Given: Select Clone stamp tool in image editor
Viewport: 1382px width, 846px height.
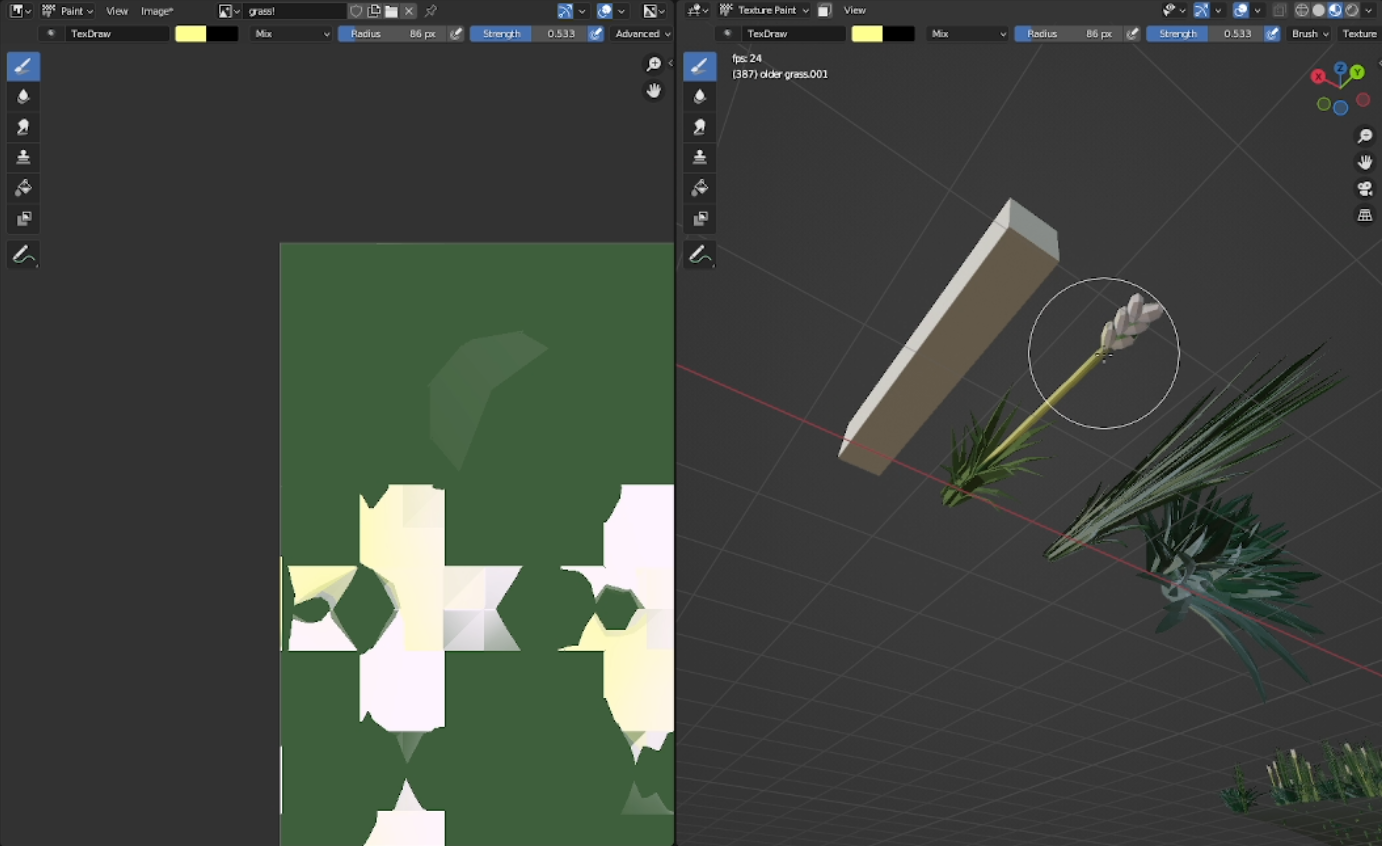Looking at the screenshot, I should (x=23, y=157).
